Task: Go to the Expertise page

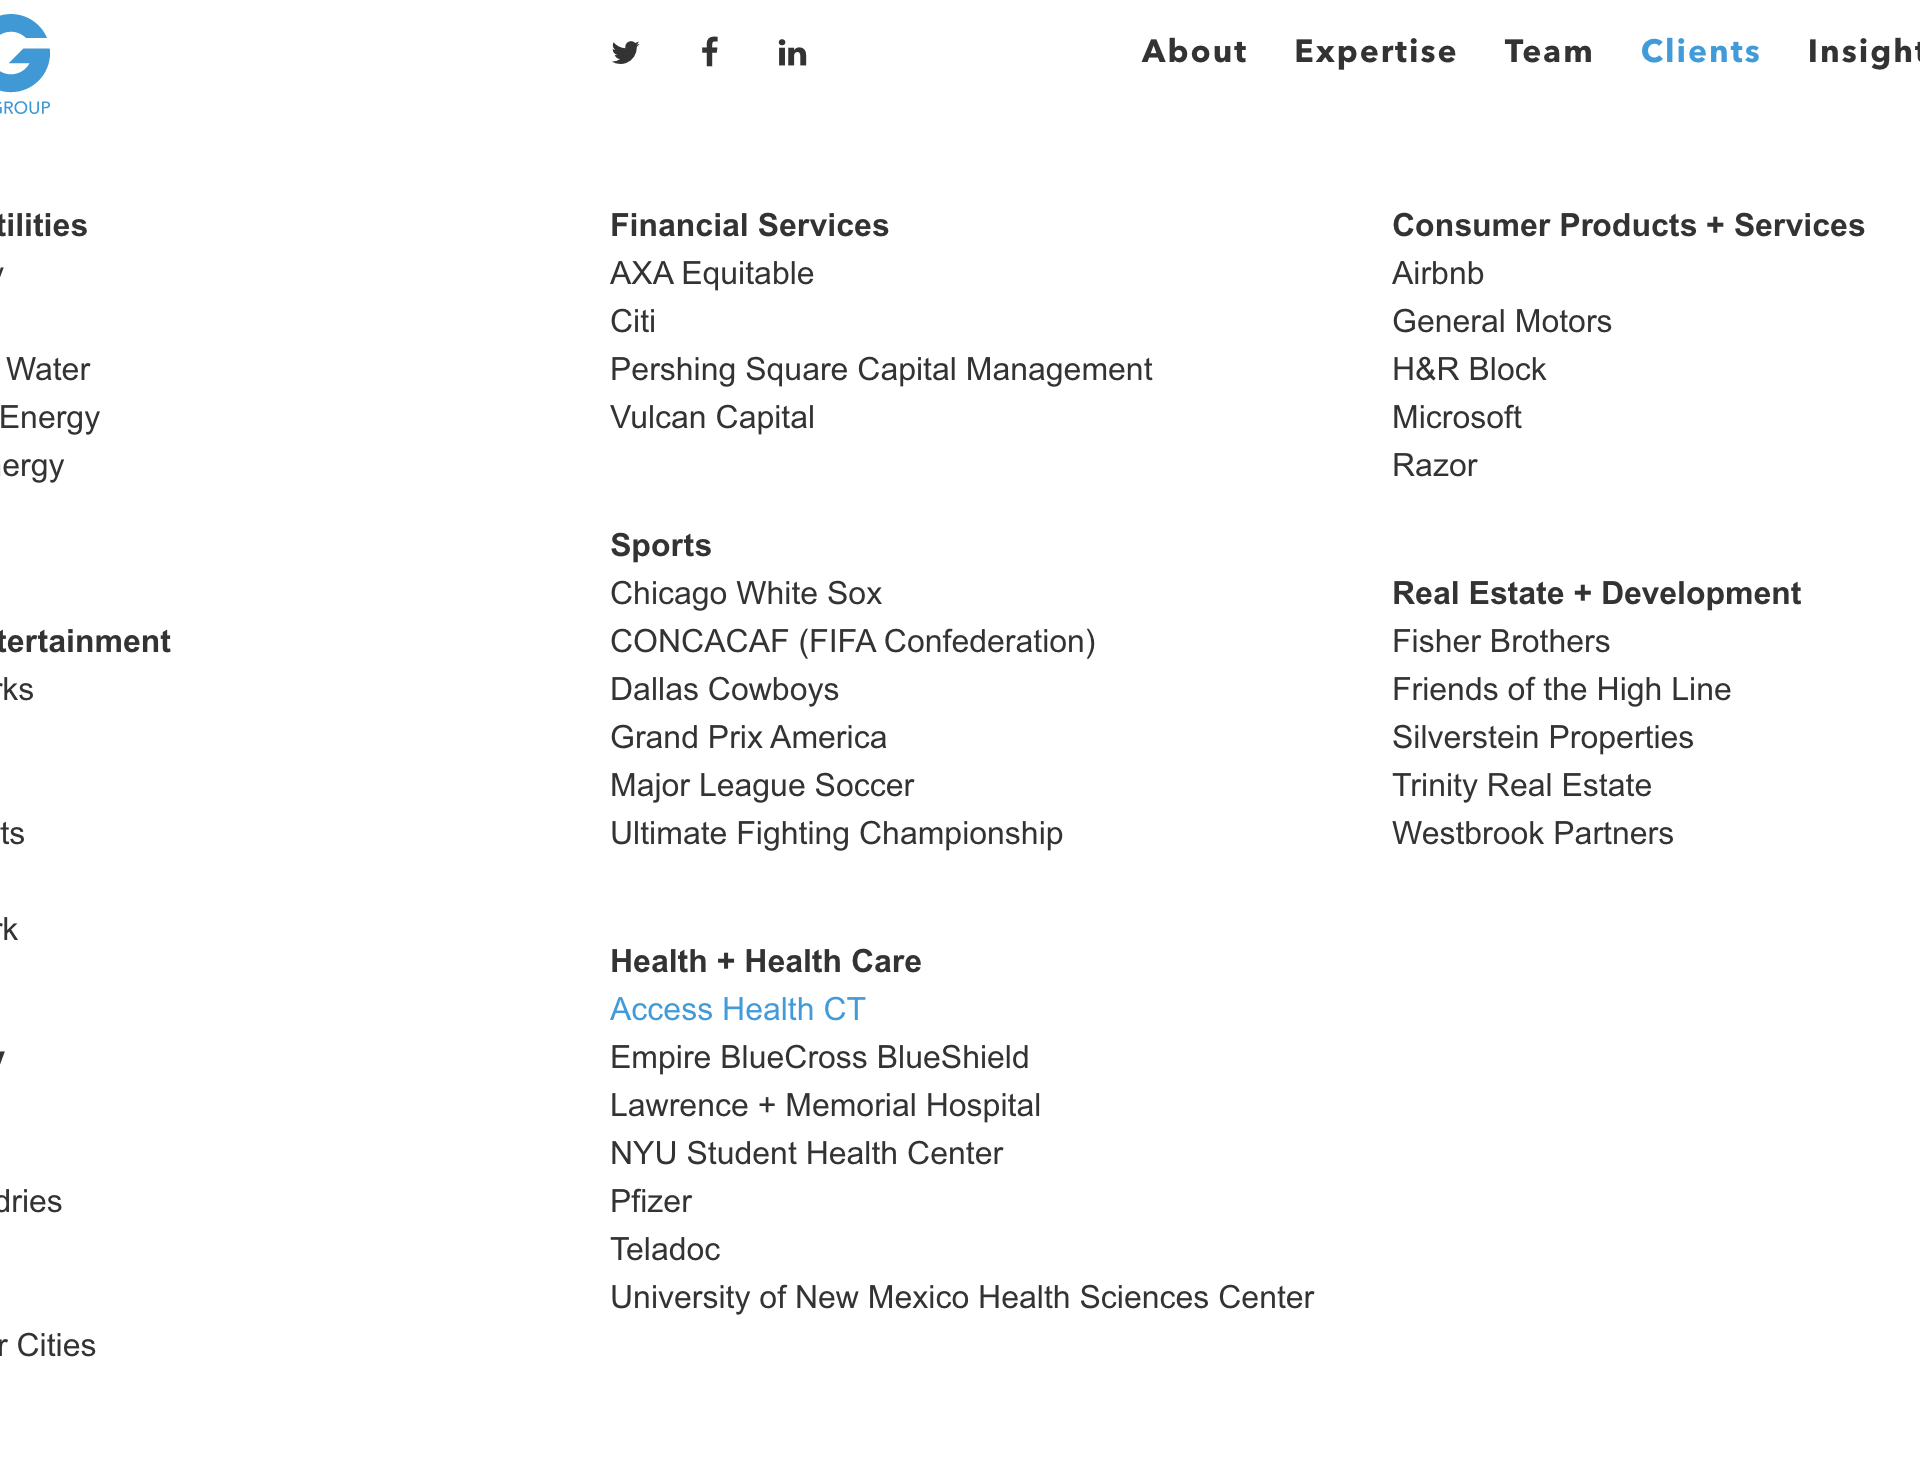Action: [x=1375, y=51]
